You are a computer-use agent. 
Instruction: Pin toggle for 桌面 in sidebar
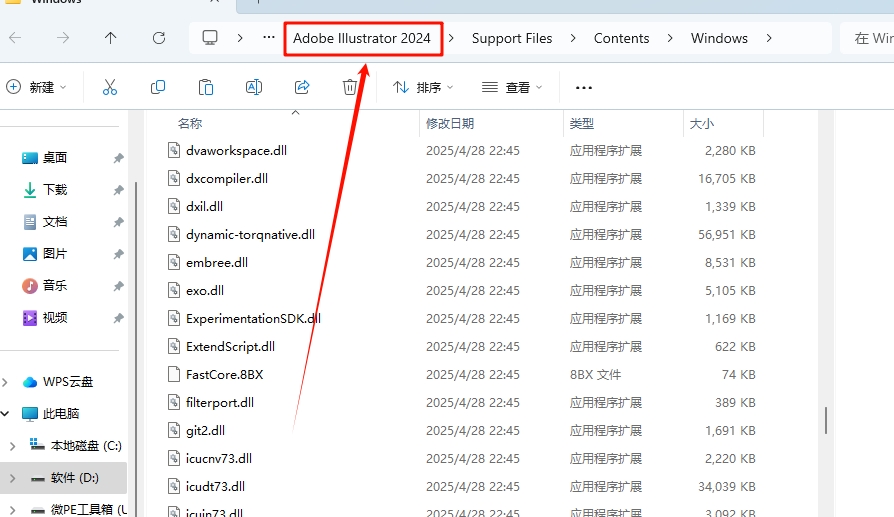(118, 158)
